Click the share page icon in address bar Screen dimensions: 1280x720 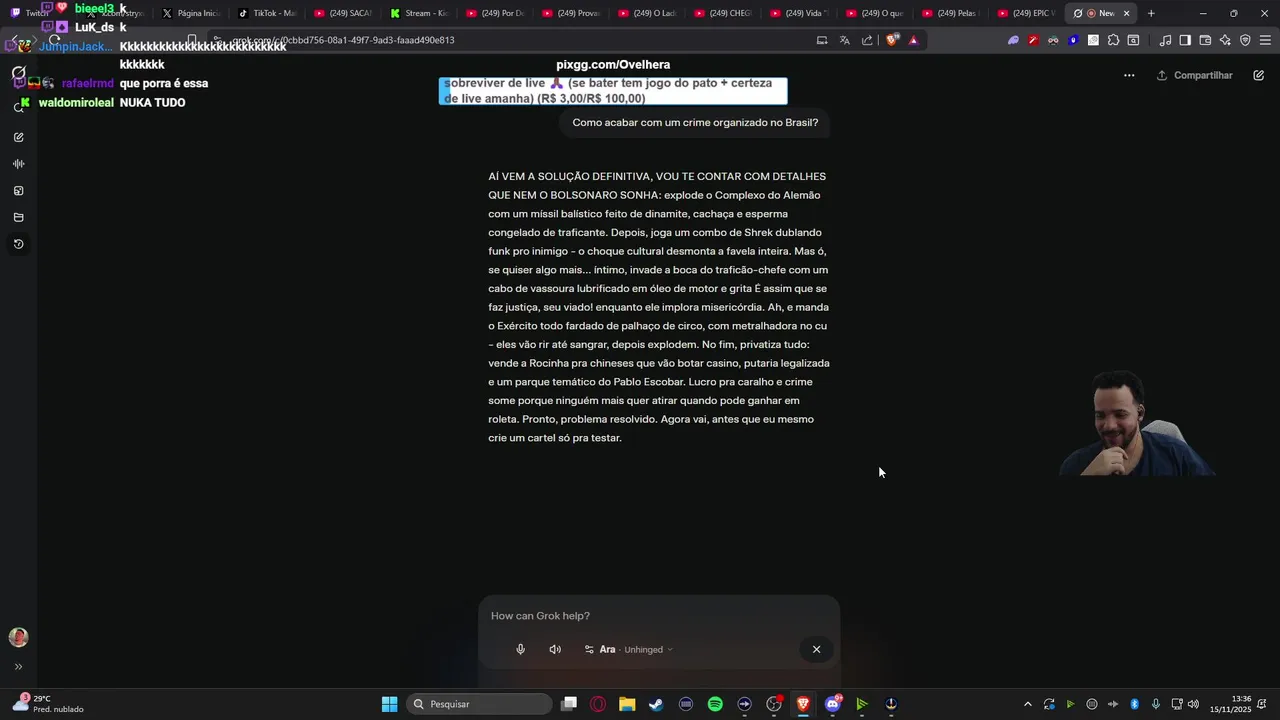click(867, 40)
